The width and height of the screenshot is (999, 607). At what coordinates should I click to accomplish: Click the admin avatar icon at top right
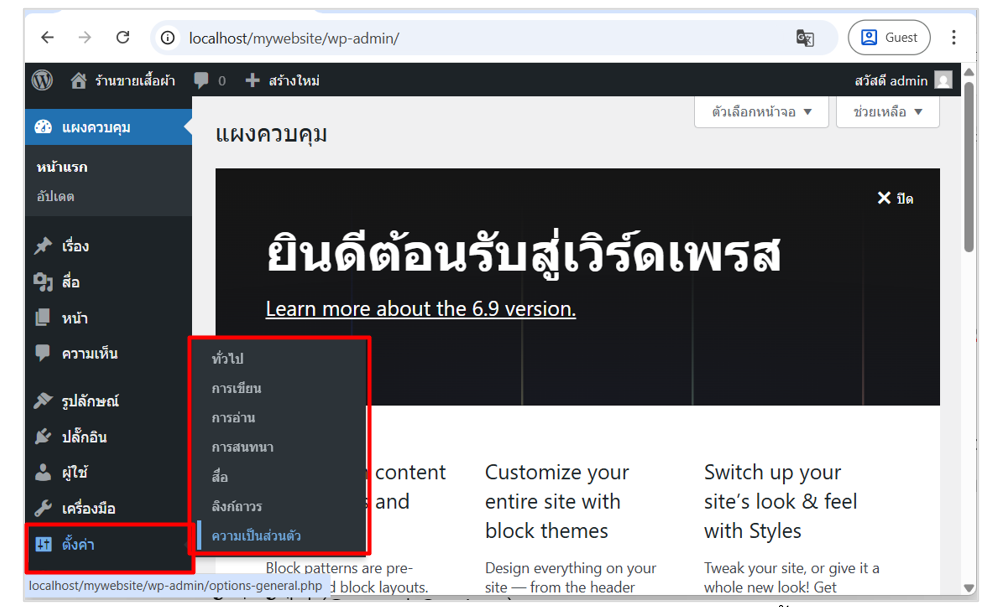coord(943,81)
